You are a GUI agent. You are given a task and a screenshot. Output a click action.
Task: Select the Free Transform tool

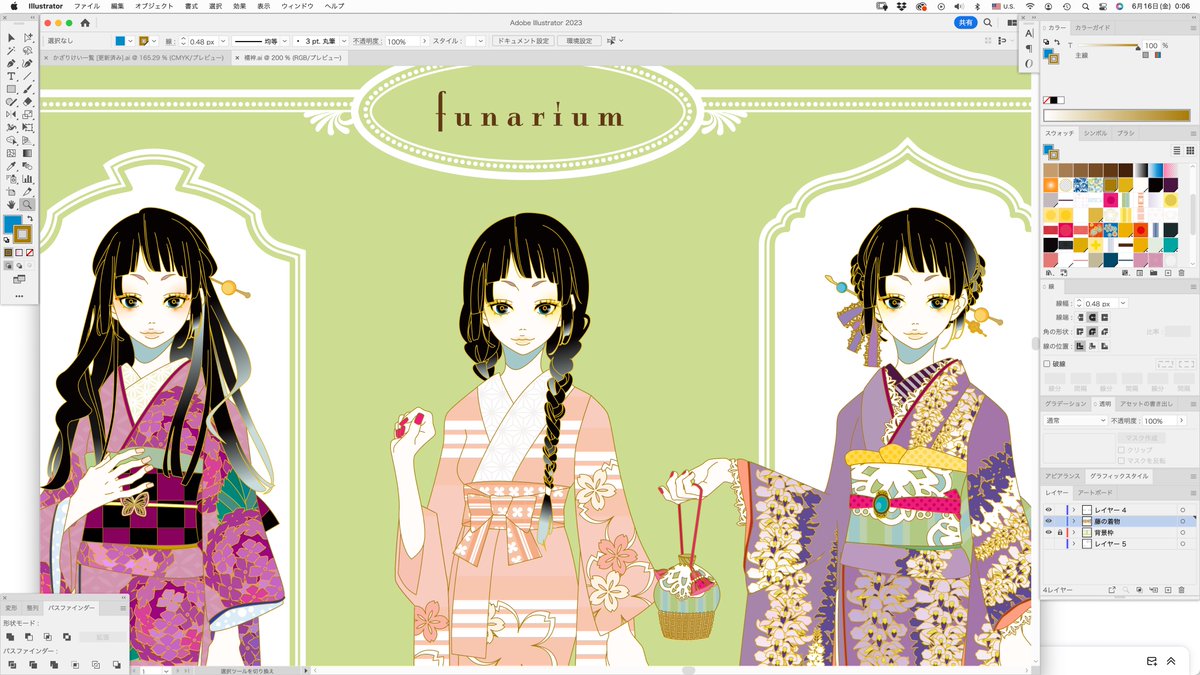pyautogui.click(x=28, y=128)
